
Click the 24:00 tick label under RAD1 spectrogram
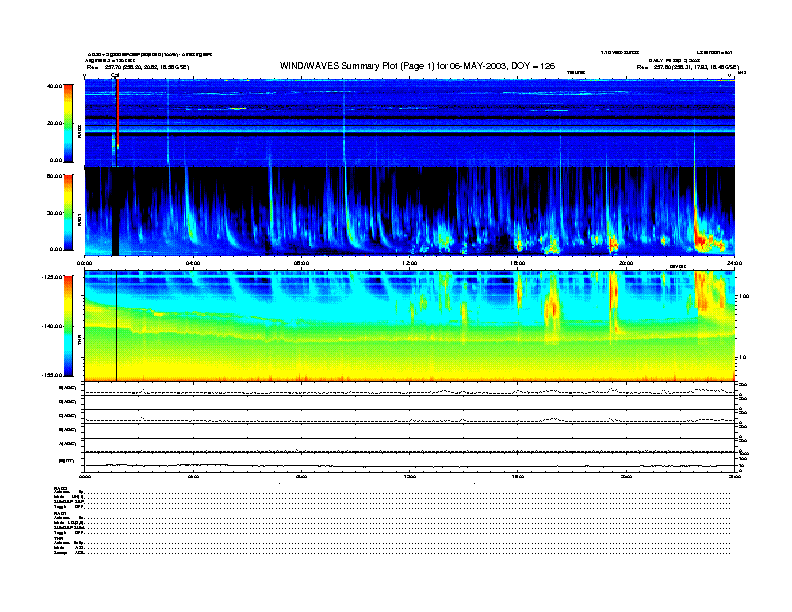(x=734, y=263)
